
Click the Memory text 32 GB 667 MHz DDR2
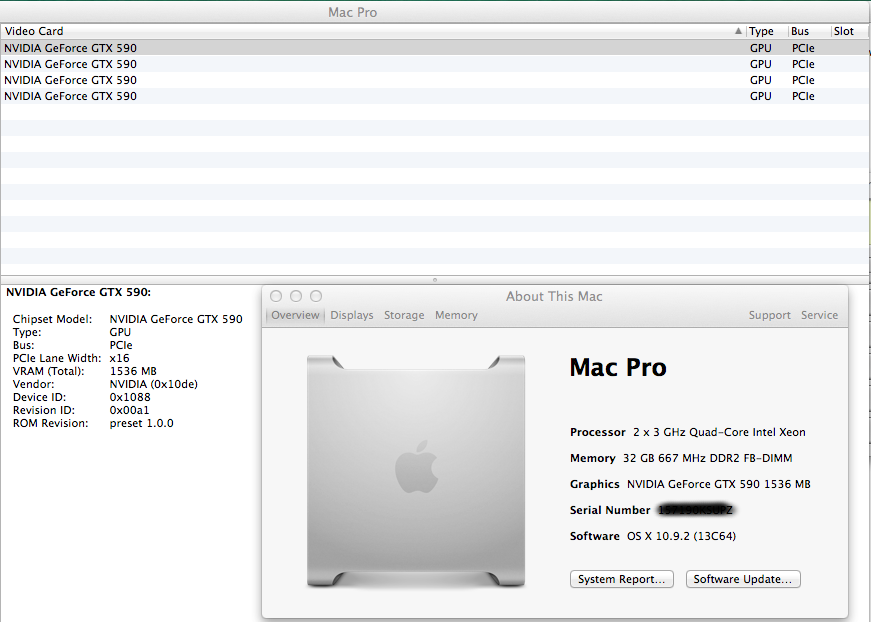coord(708,458)
